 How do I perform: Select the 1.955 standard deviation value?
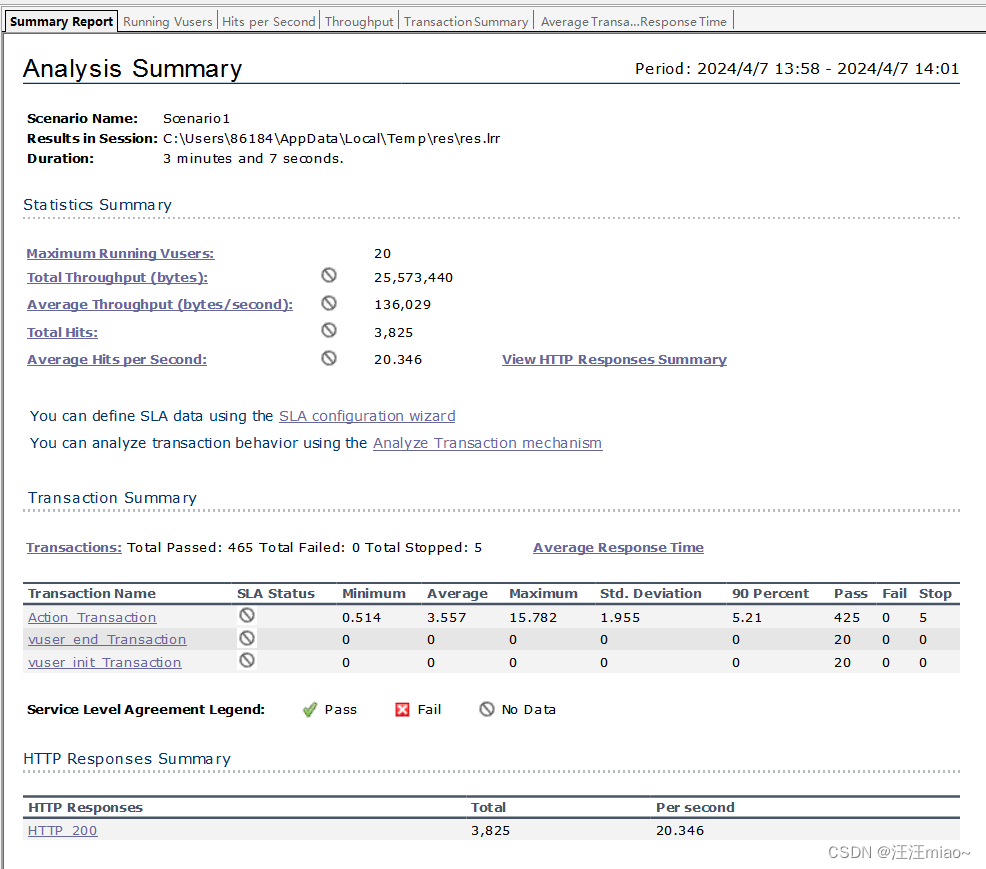(x=620, y=618)
